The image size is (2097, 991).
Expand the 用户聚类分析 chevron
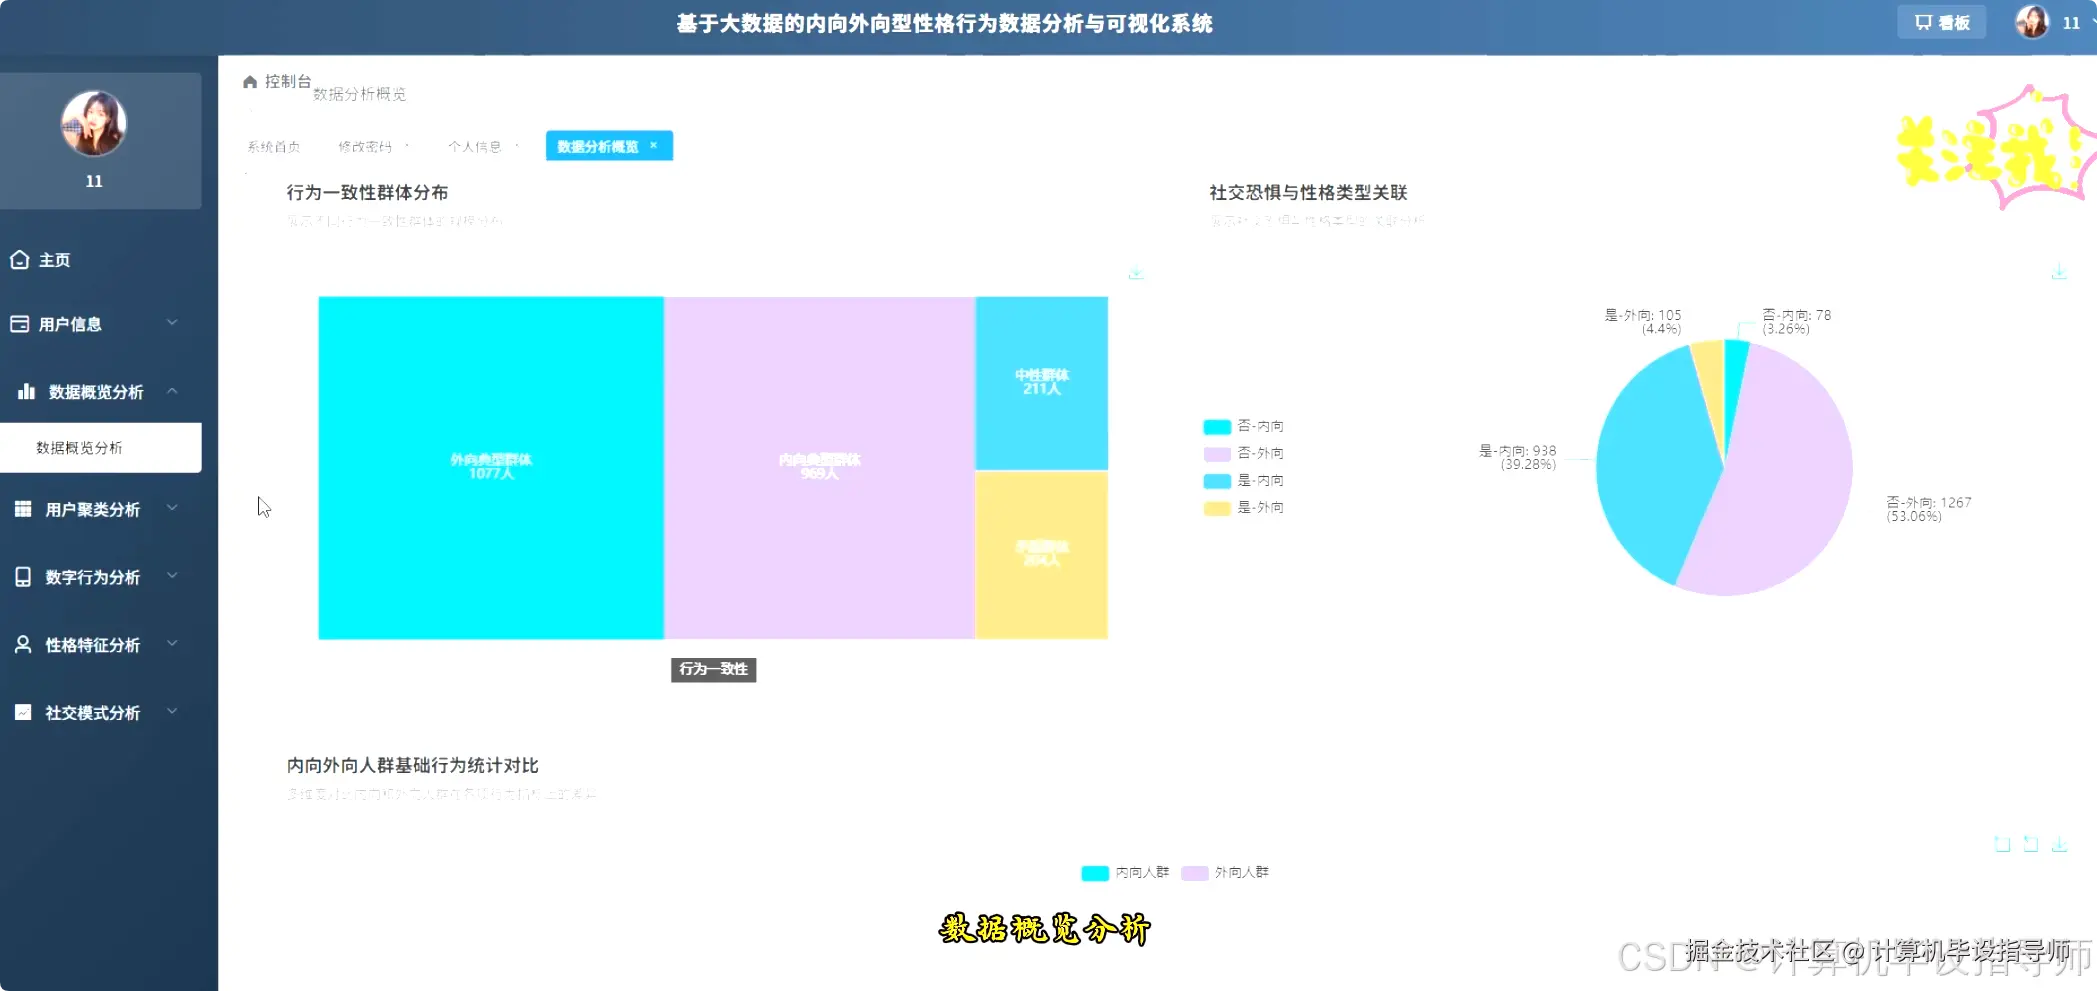172,508
